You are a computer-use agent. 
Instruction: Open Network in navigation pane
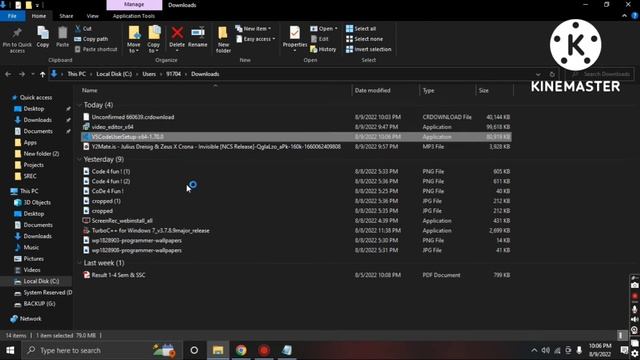[x=31, y=319]
